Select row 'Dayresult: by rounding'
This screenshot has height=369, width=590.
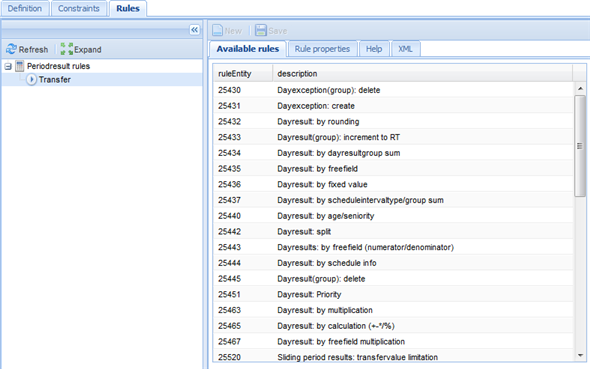393,121
